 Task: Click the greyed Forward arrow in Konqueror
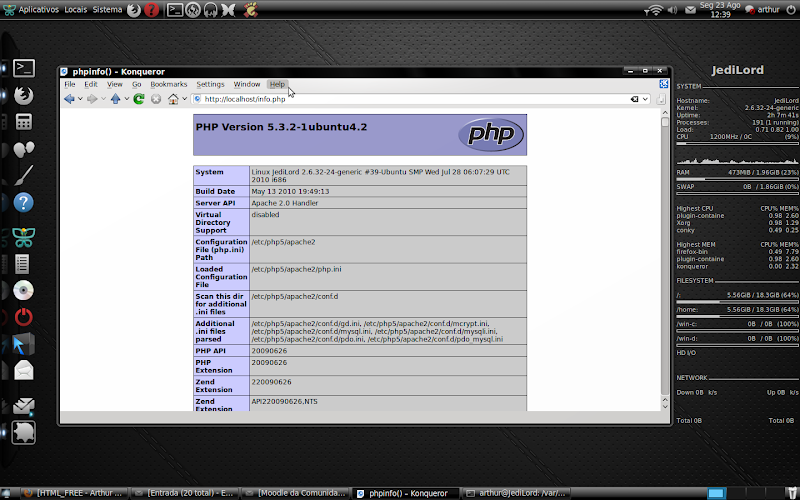coord(92,99)
